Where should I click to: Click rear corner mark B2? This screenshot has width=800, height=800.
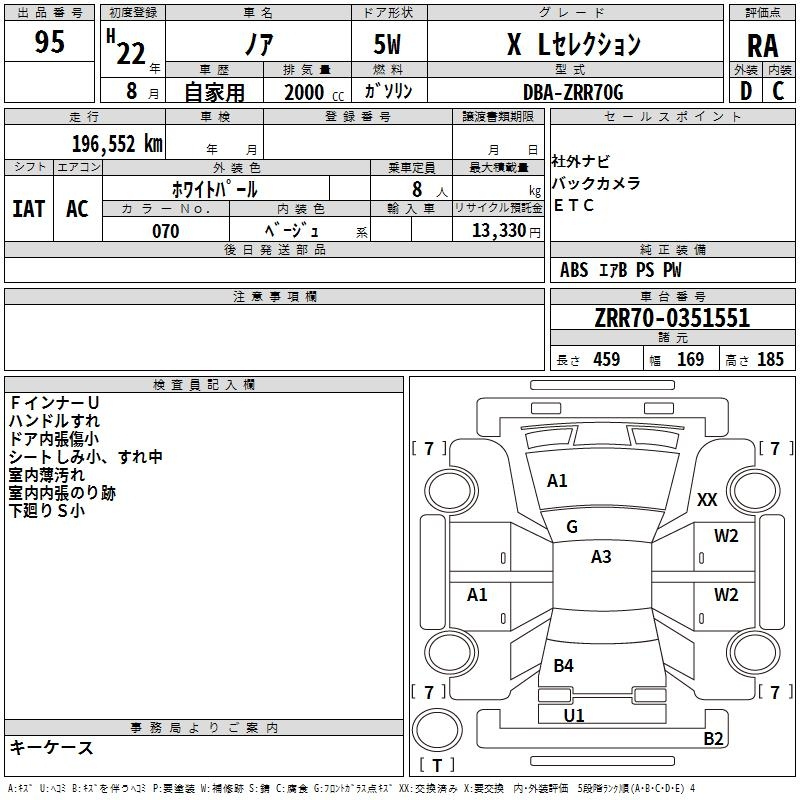coord(713,739)
